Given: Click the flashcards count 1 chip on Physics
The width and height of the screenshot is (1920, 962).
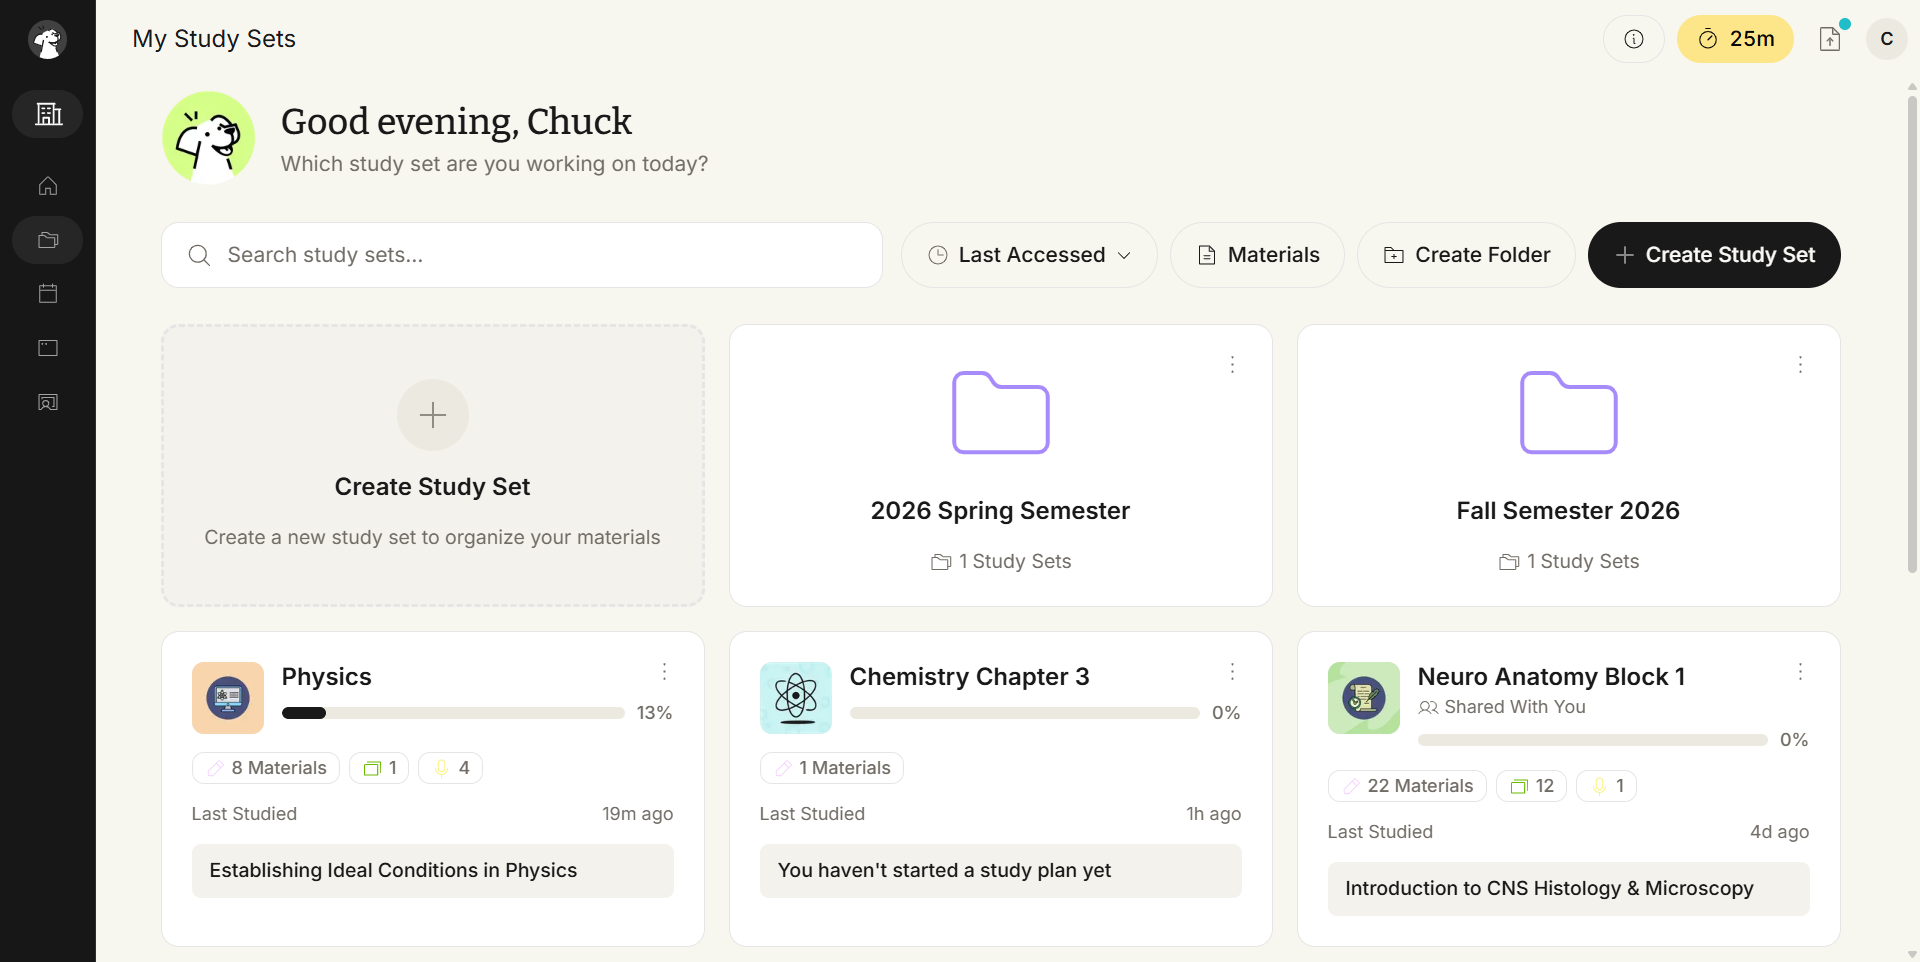Looking at the screenshot, I should (379, 768).
